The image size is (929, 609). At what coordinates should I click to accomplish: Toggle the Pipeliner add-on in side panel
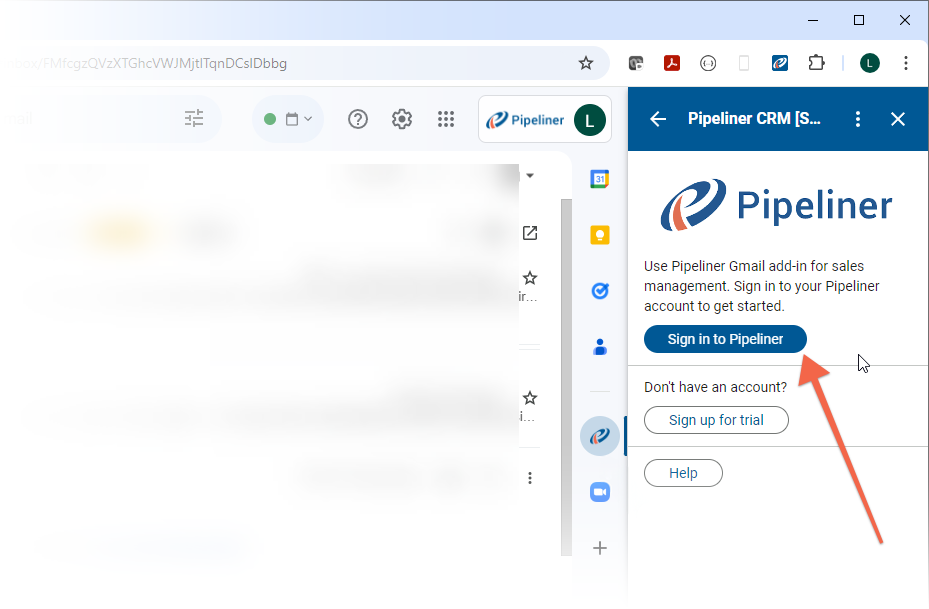coord(600,436)
